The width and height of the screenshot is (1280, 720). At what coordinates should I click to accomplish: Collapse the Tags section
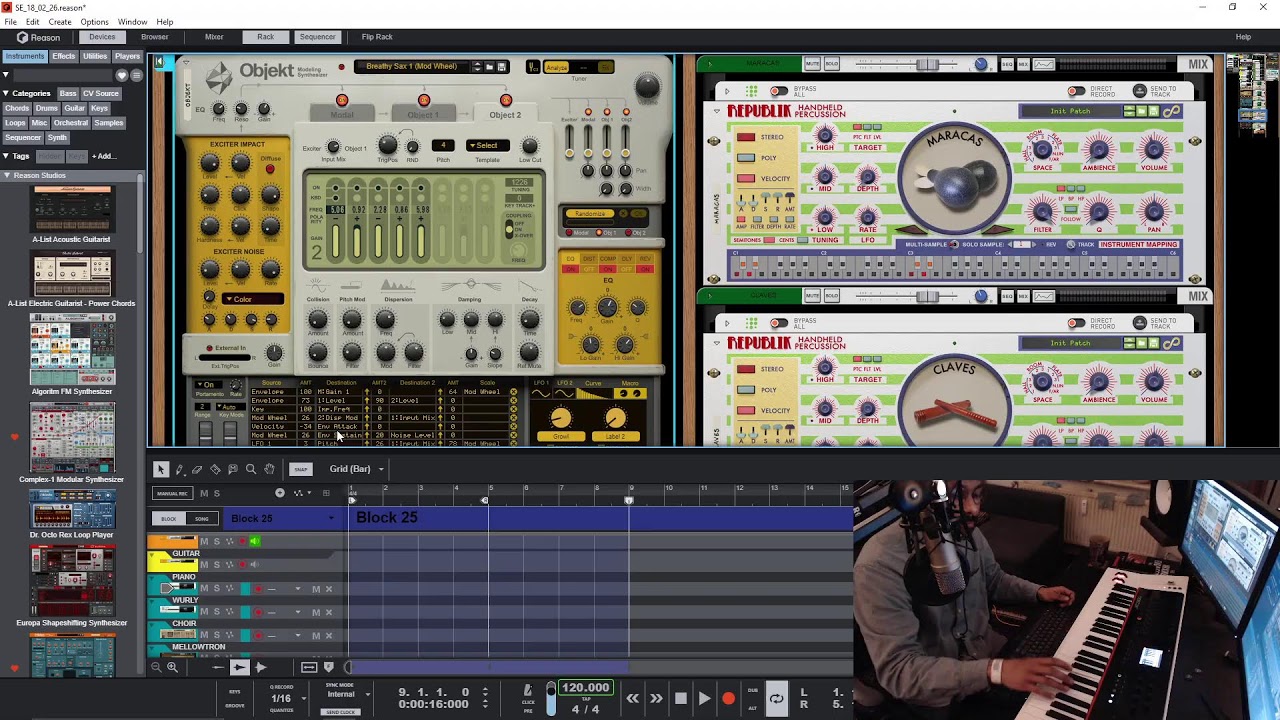pyautogui.click(x=7, y=156)
